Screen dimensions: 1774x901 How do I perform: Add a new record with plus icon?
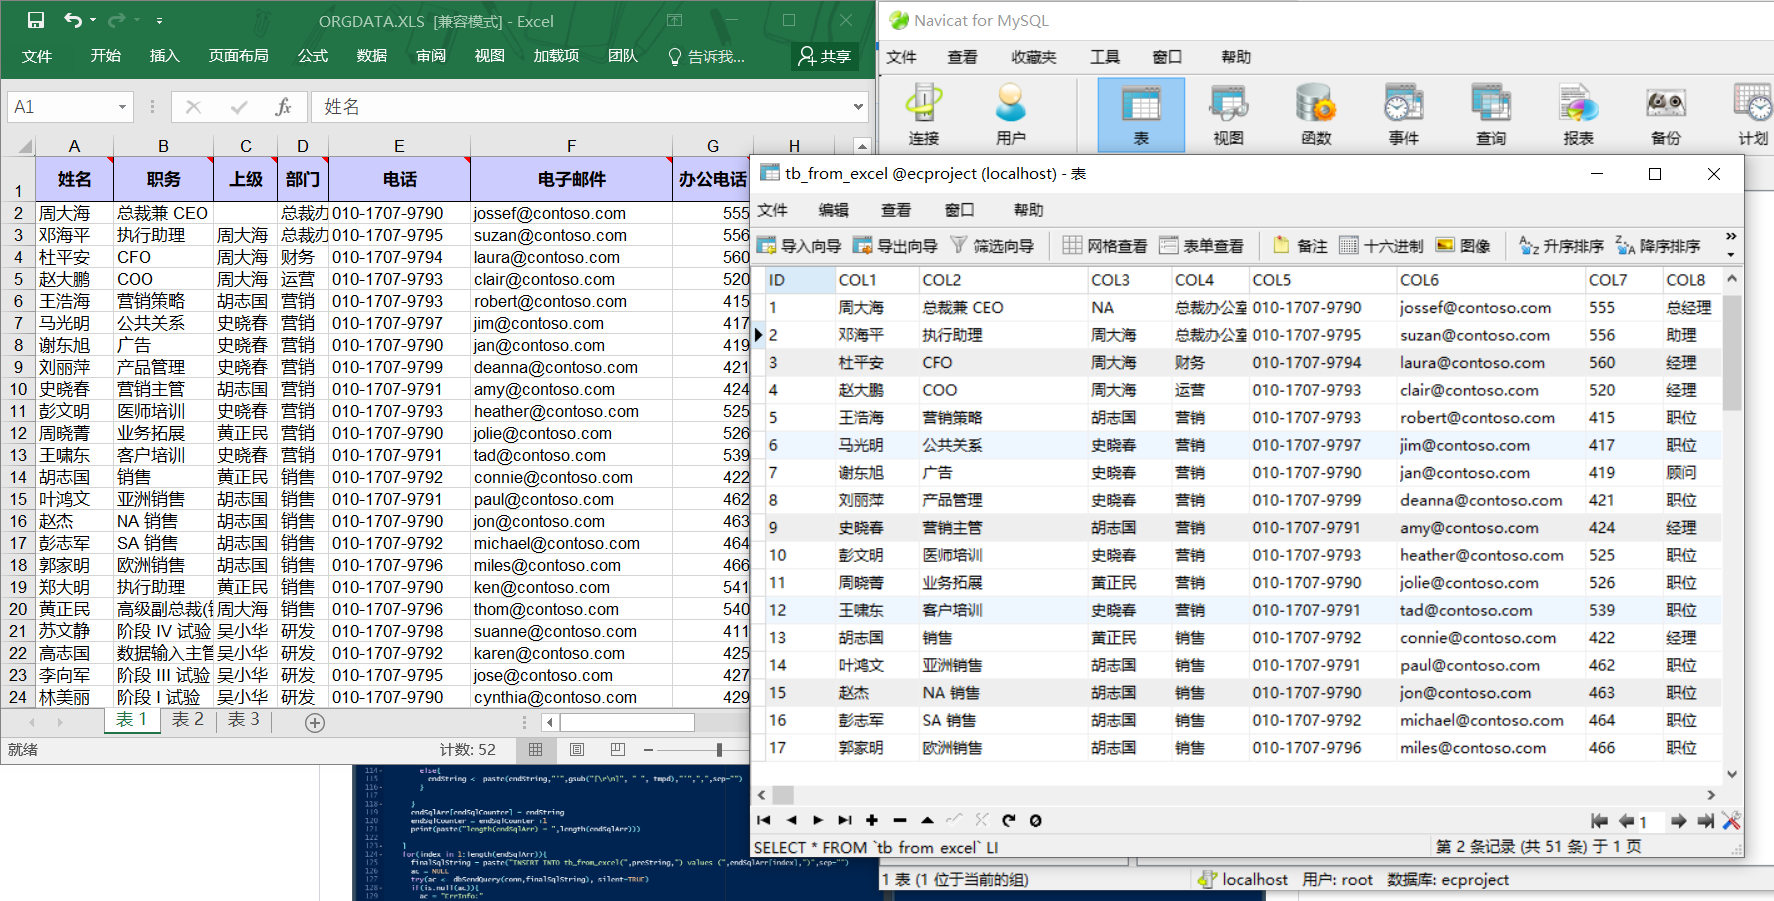(x=872, y=820)
